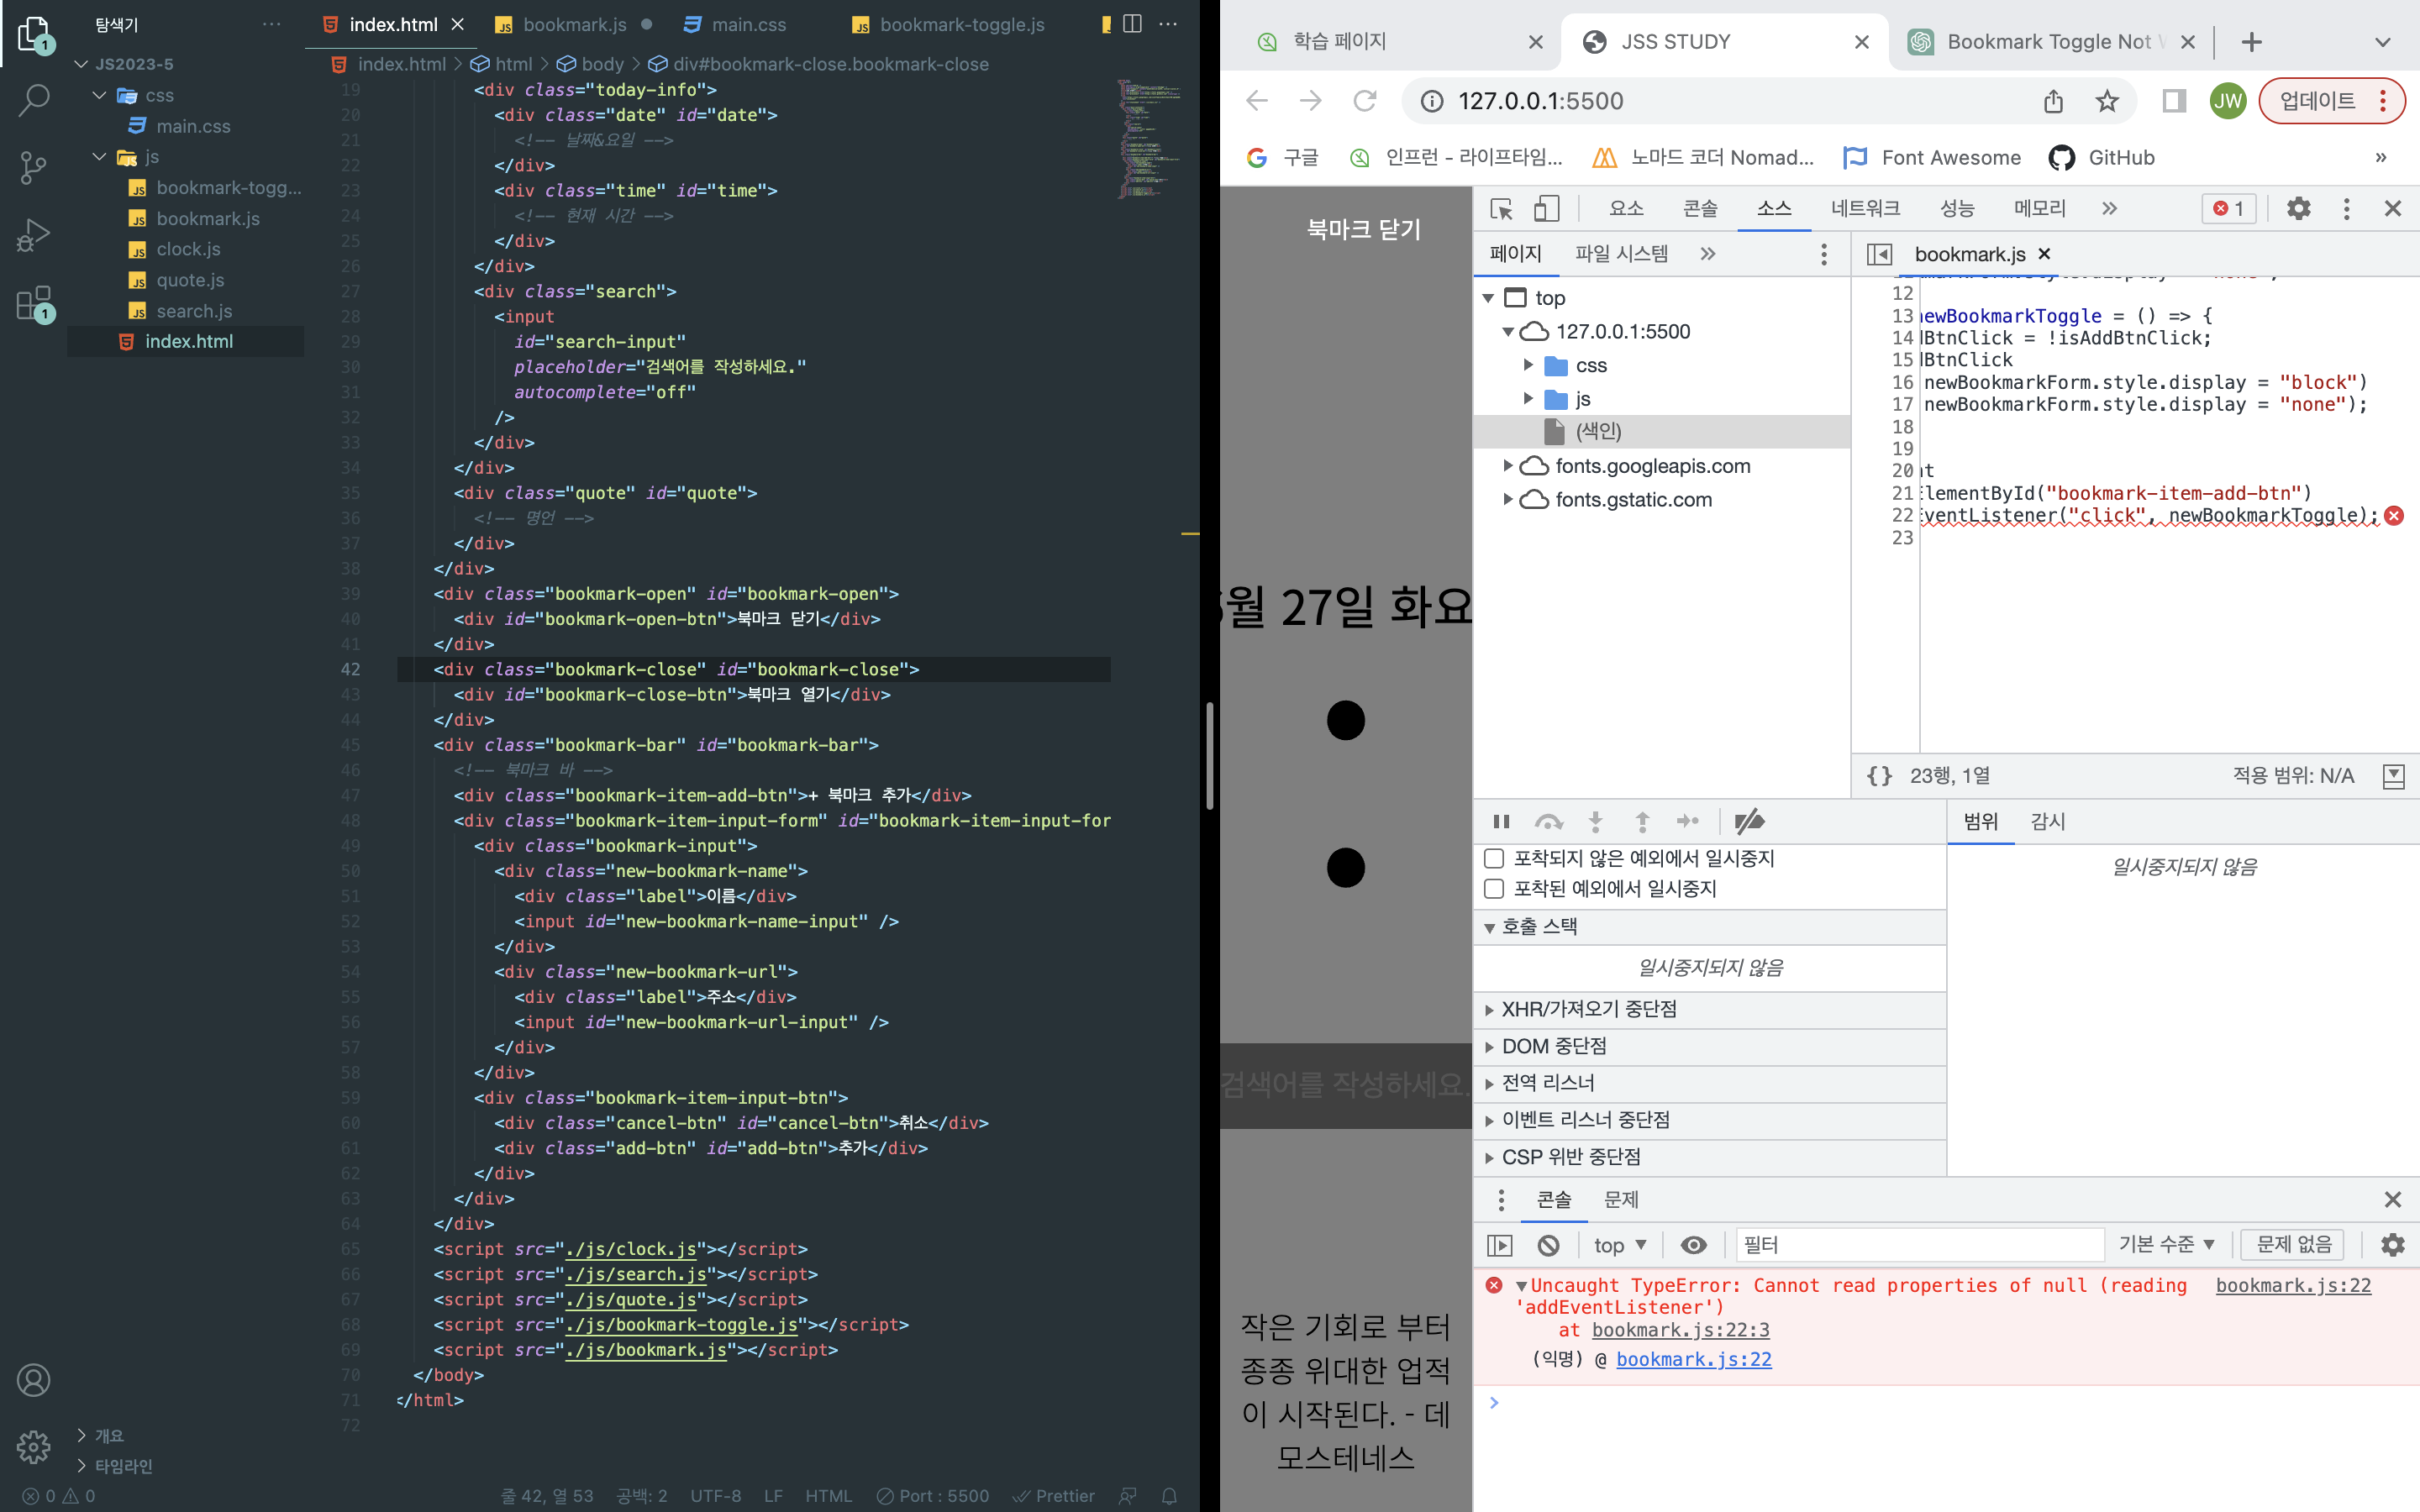Enable pause on uncaught exceptions checkbox

point(1494,858)
